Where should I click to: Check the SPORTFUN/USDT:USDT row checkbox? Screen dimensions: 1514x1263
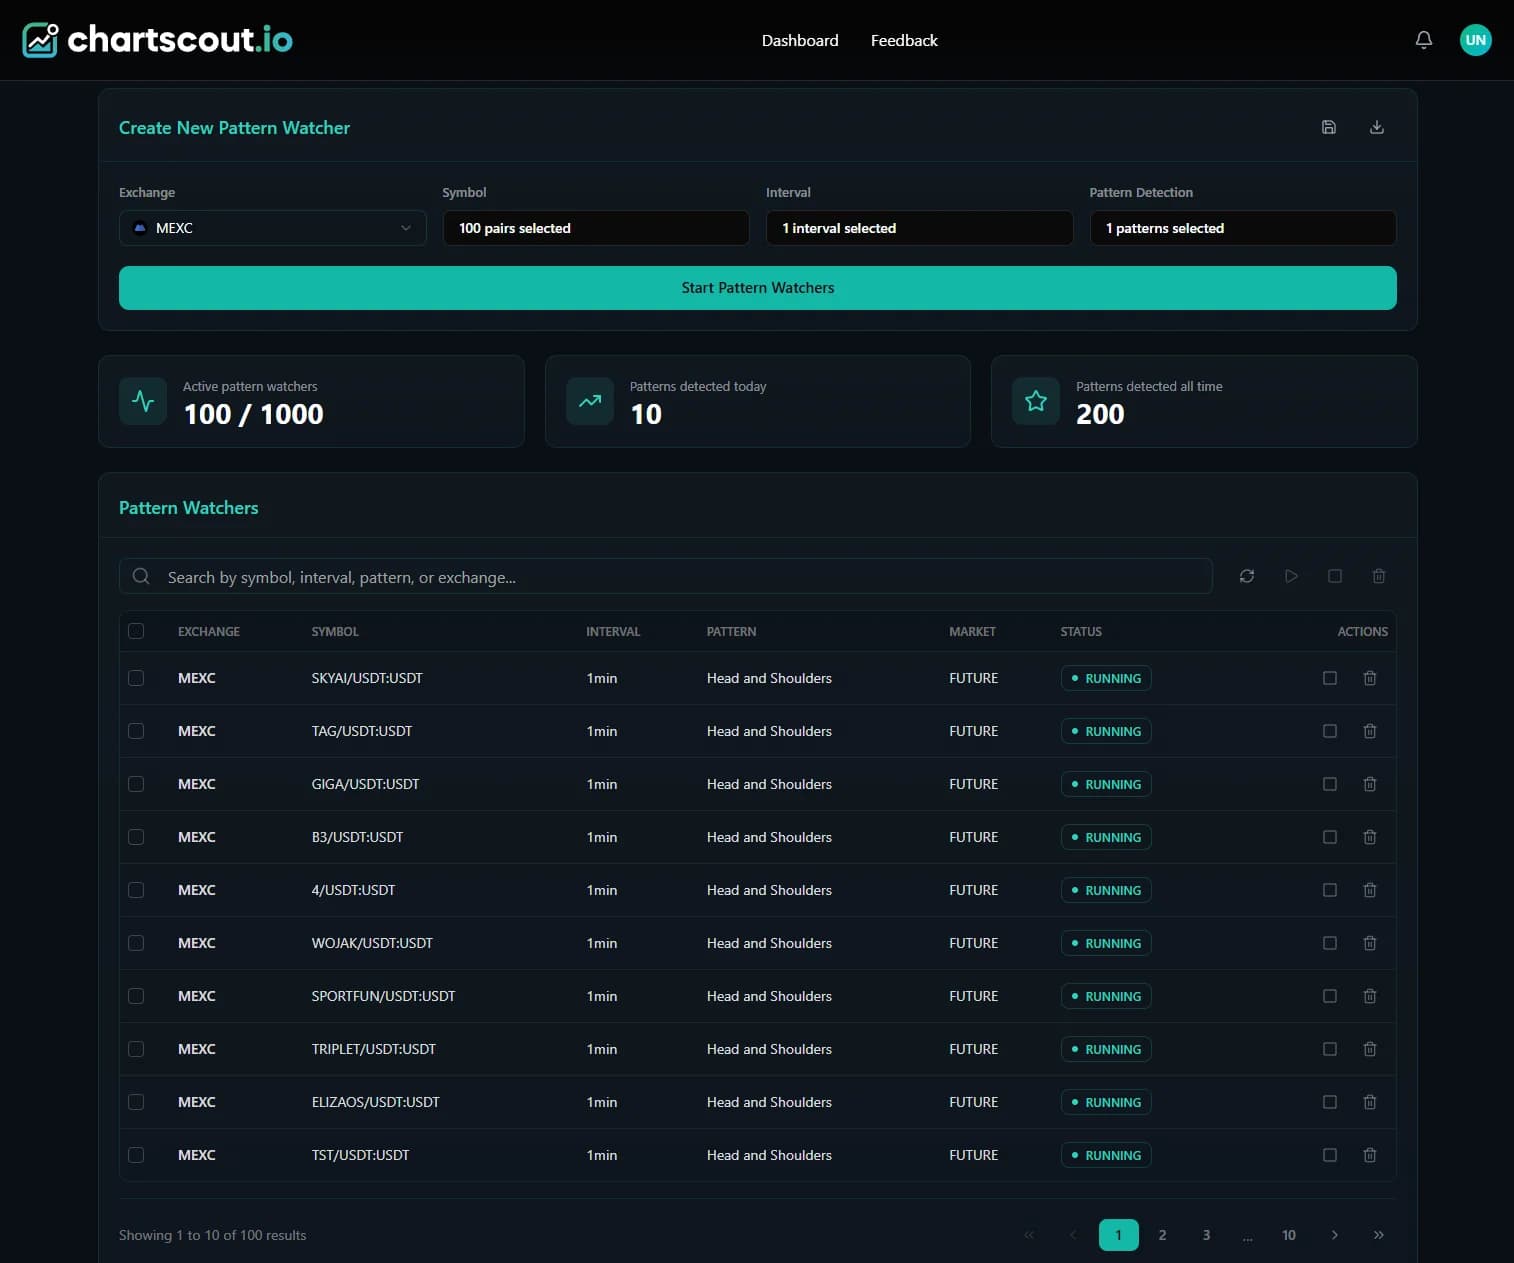[136, 996]
